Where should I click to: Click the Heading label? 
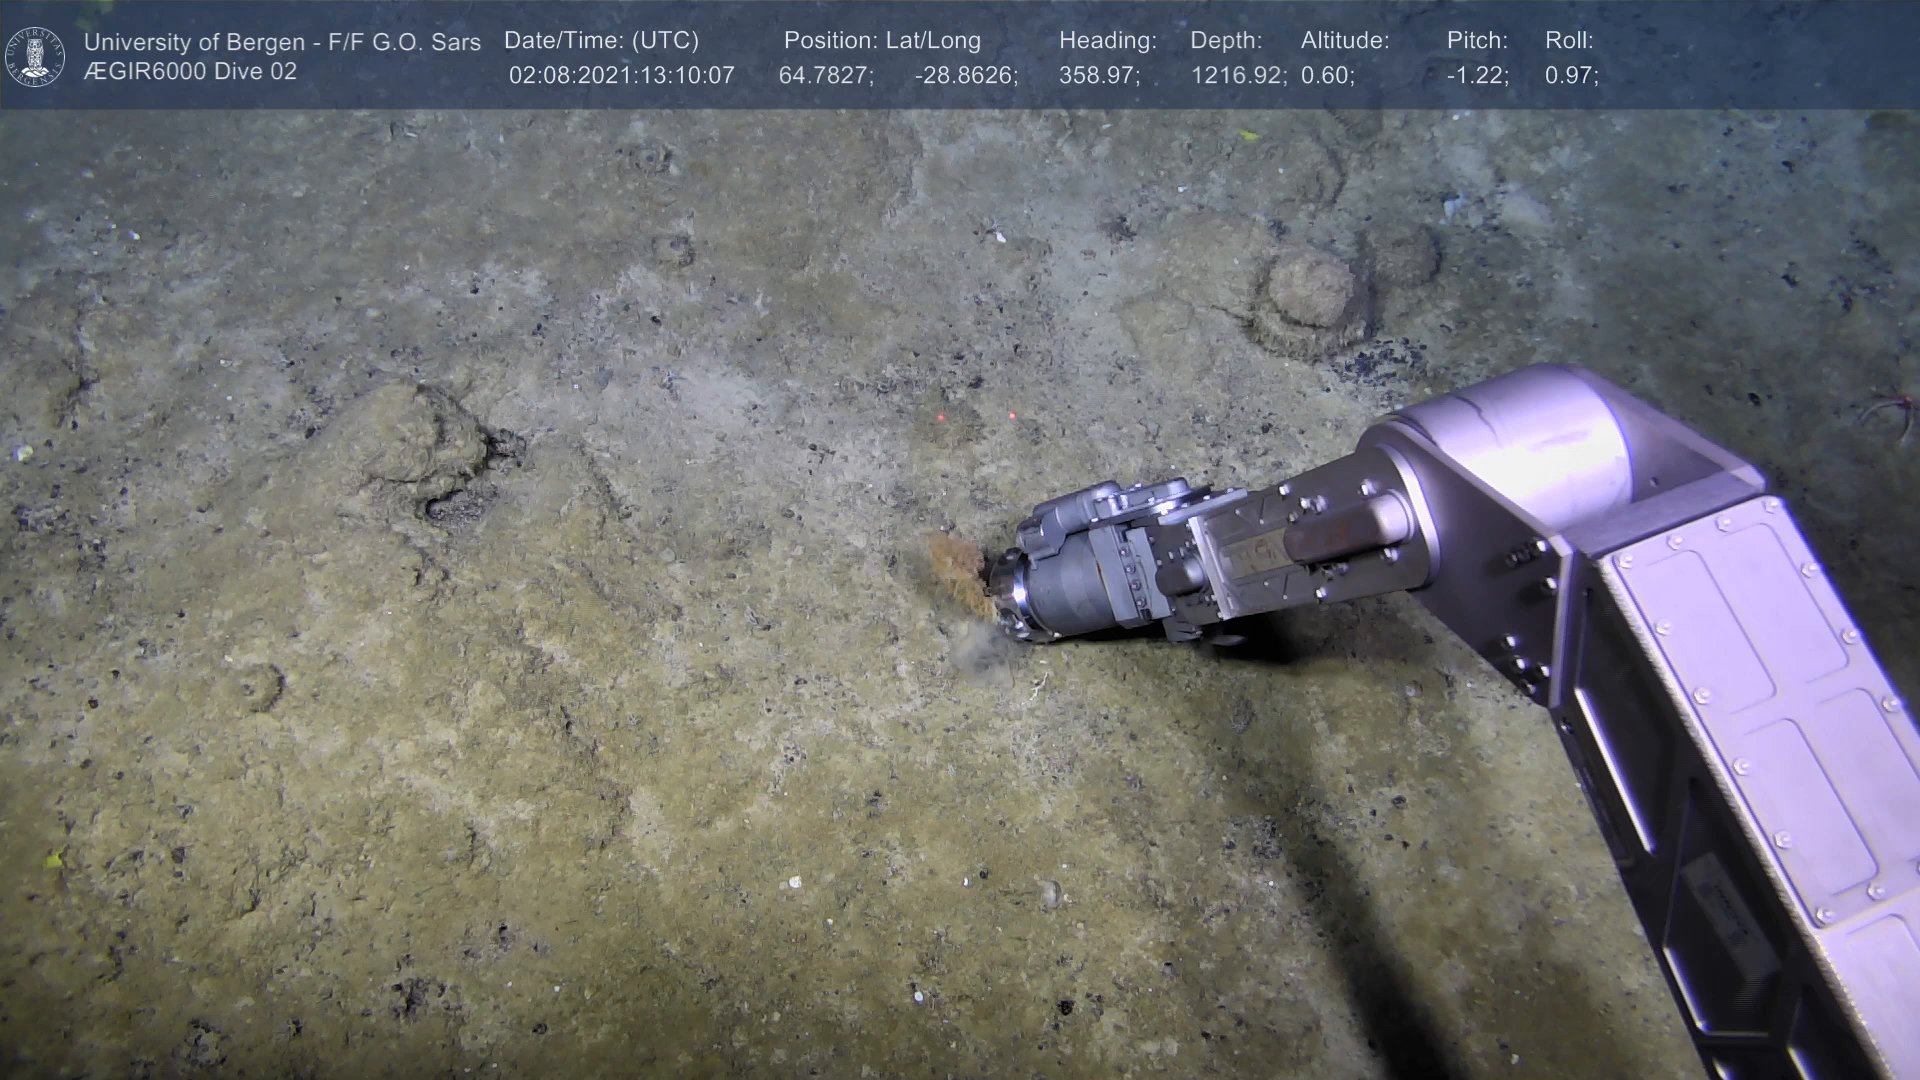point(1107,41)
